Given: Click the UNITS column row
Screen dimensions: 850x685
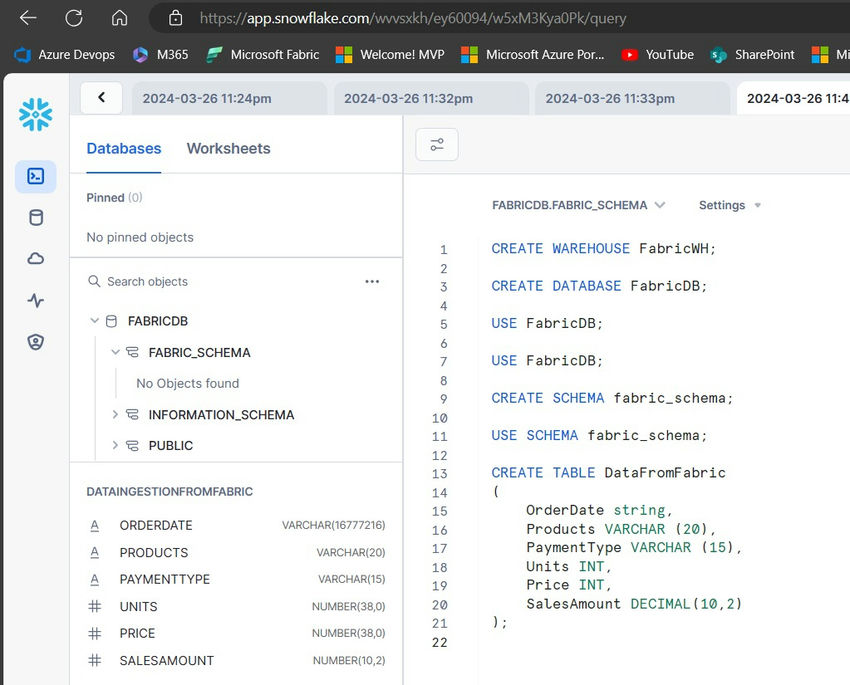Looking at the screenshot, I should 236,606.
